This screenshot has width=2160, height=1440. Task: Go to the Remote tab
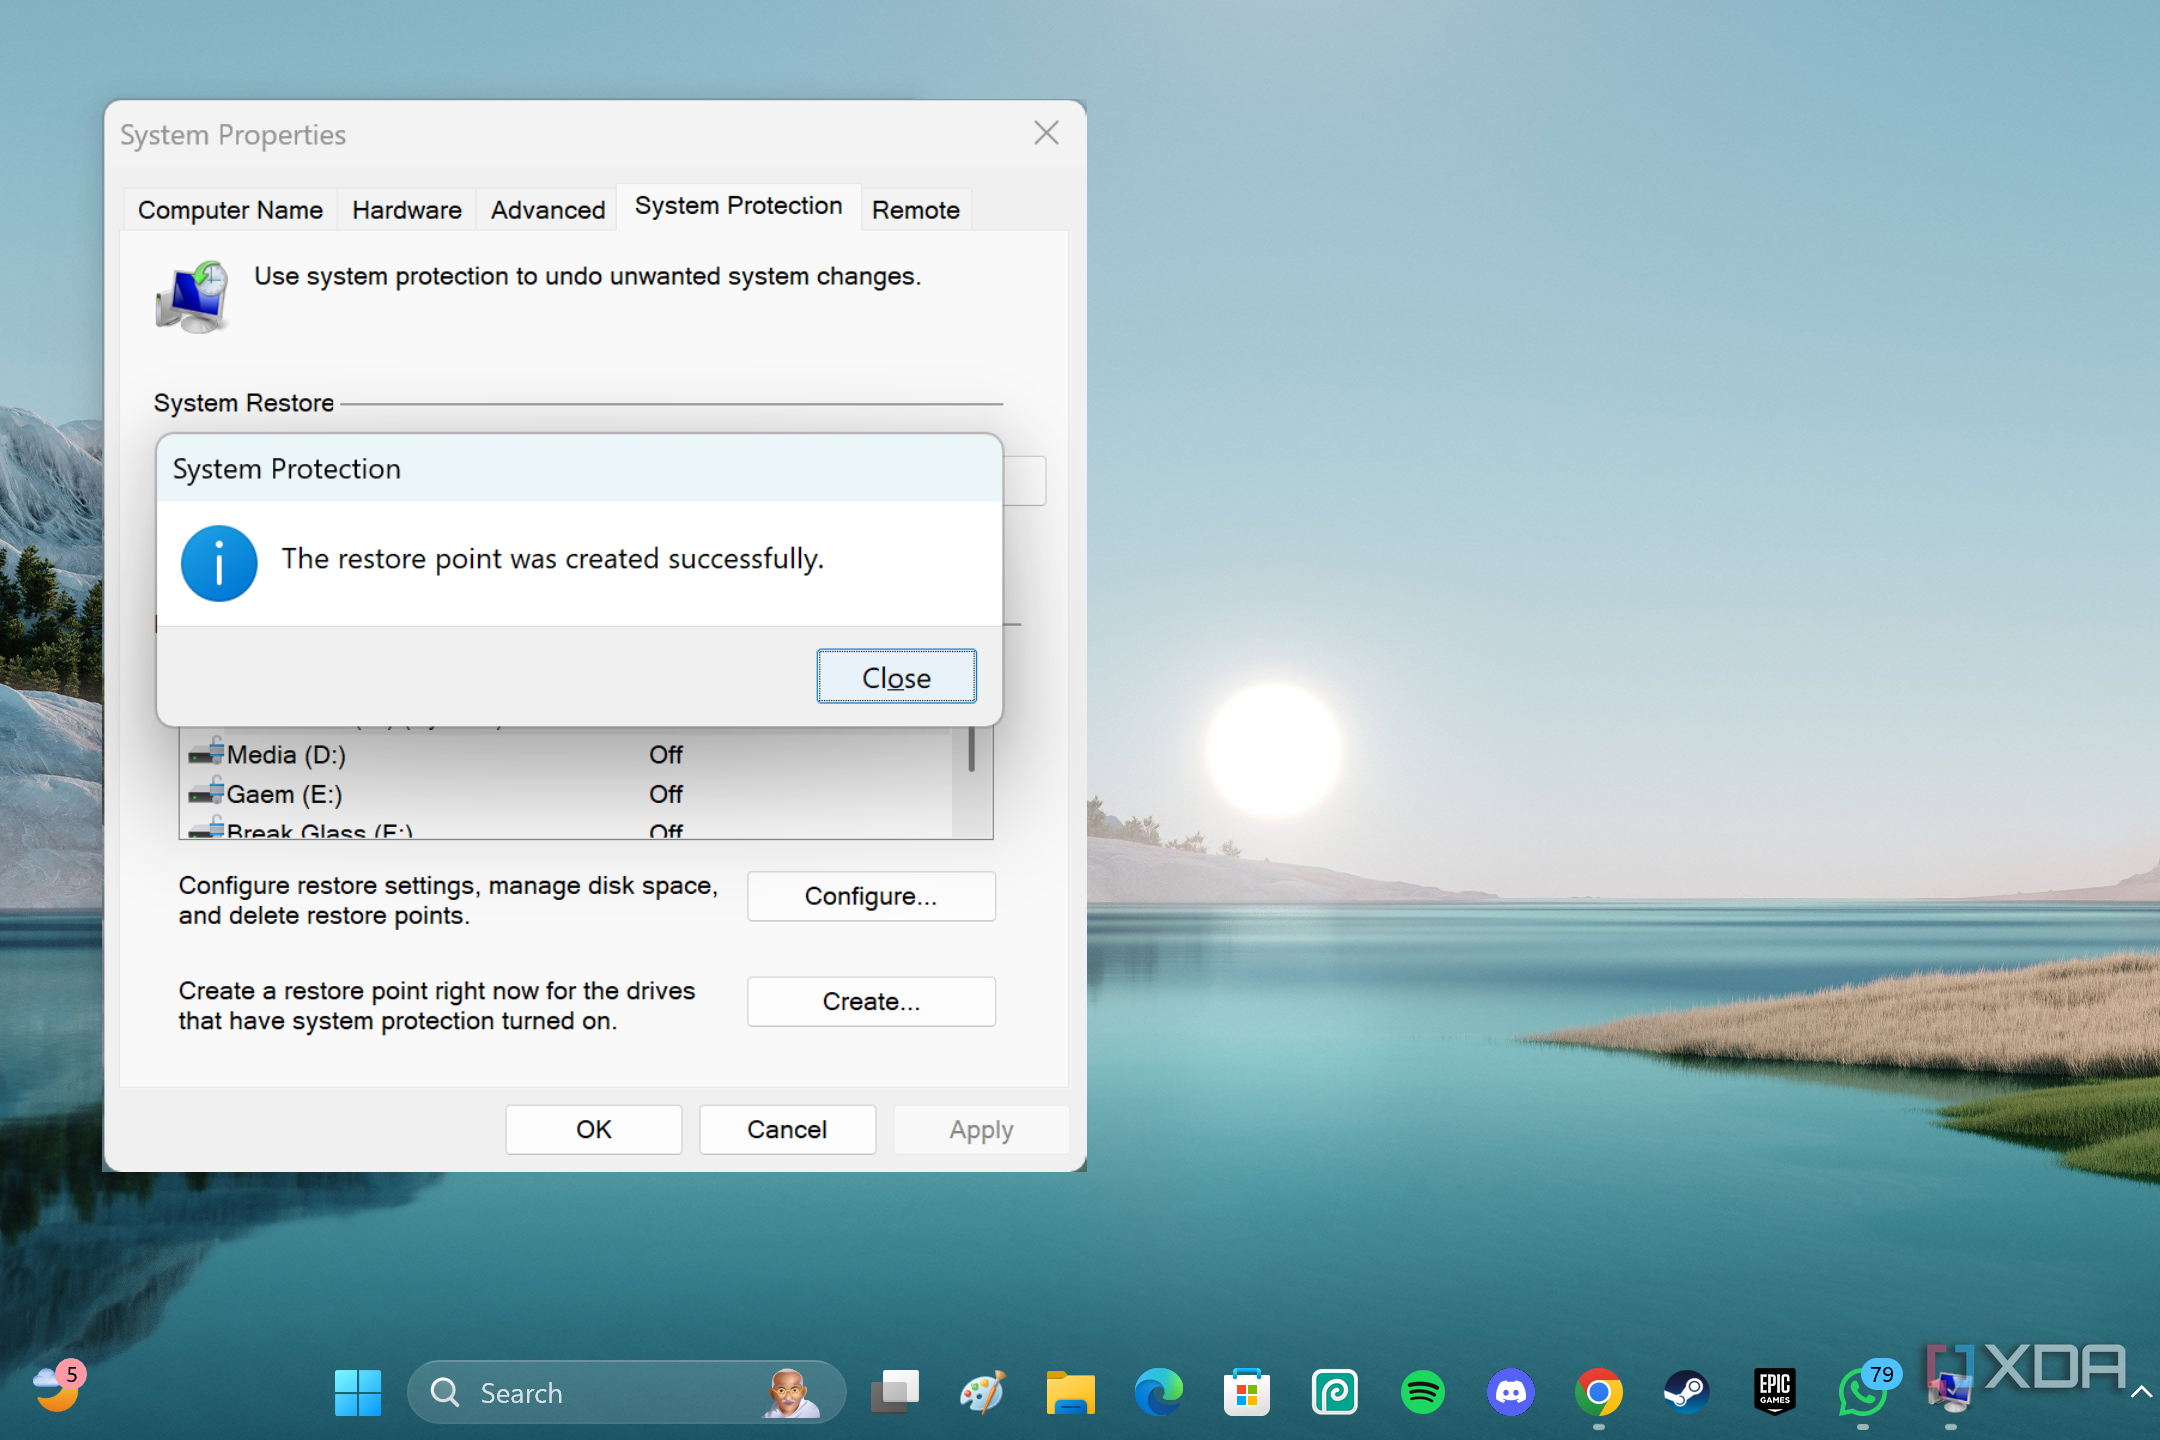pos(916,210)
